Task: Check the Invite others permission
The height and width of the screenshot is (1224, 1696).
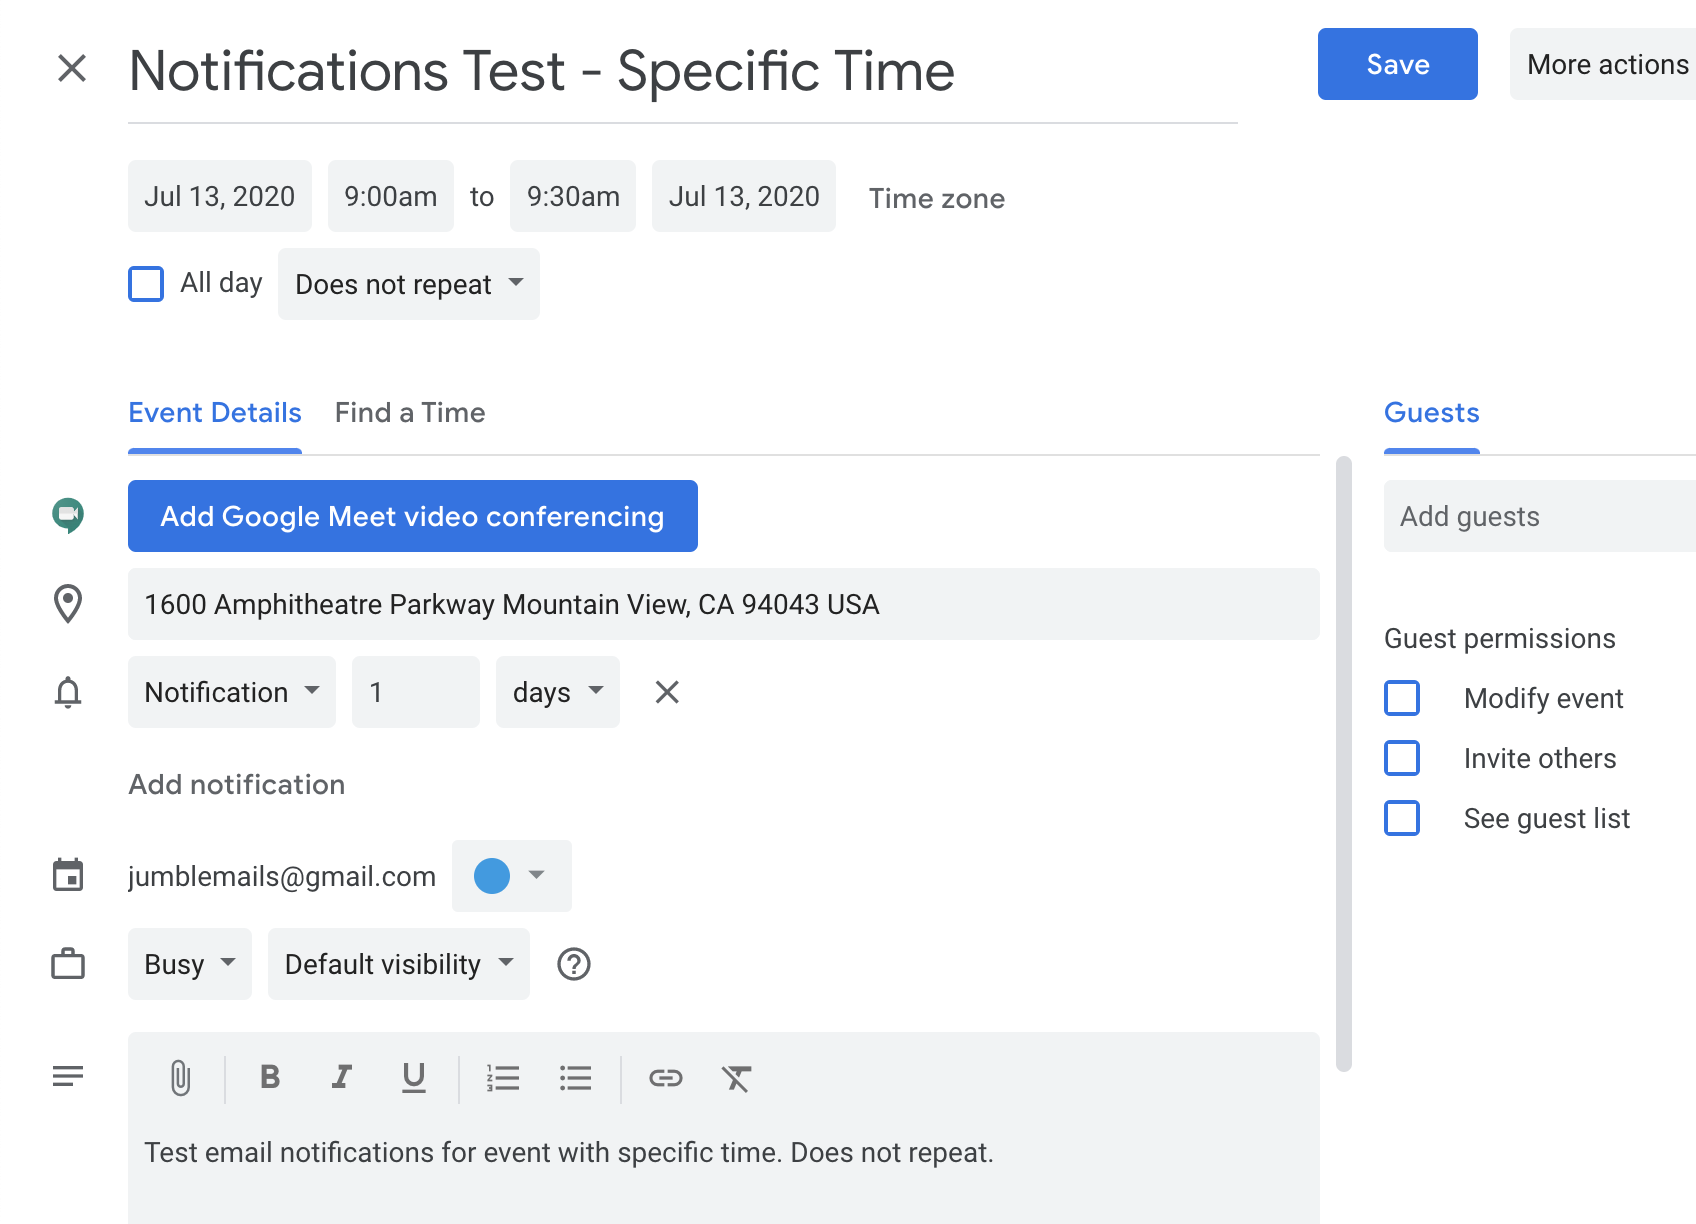Action: point(1402,758)
